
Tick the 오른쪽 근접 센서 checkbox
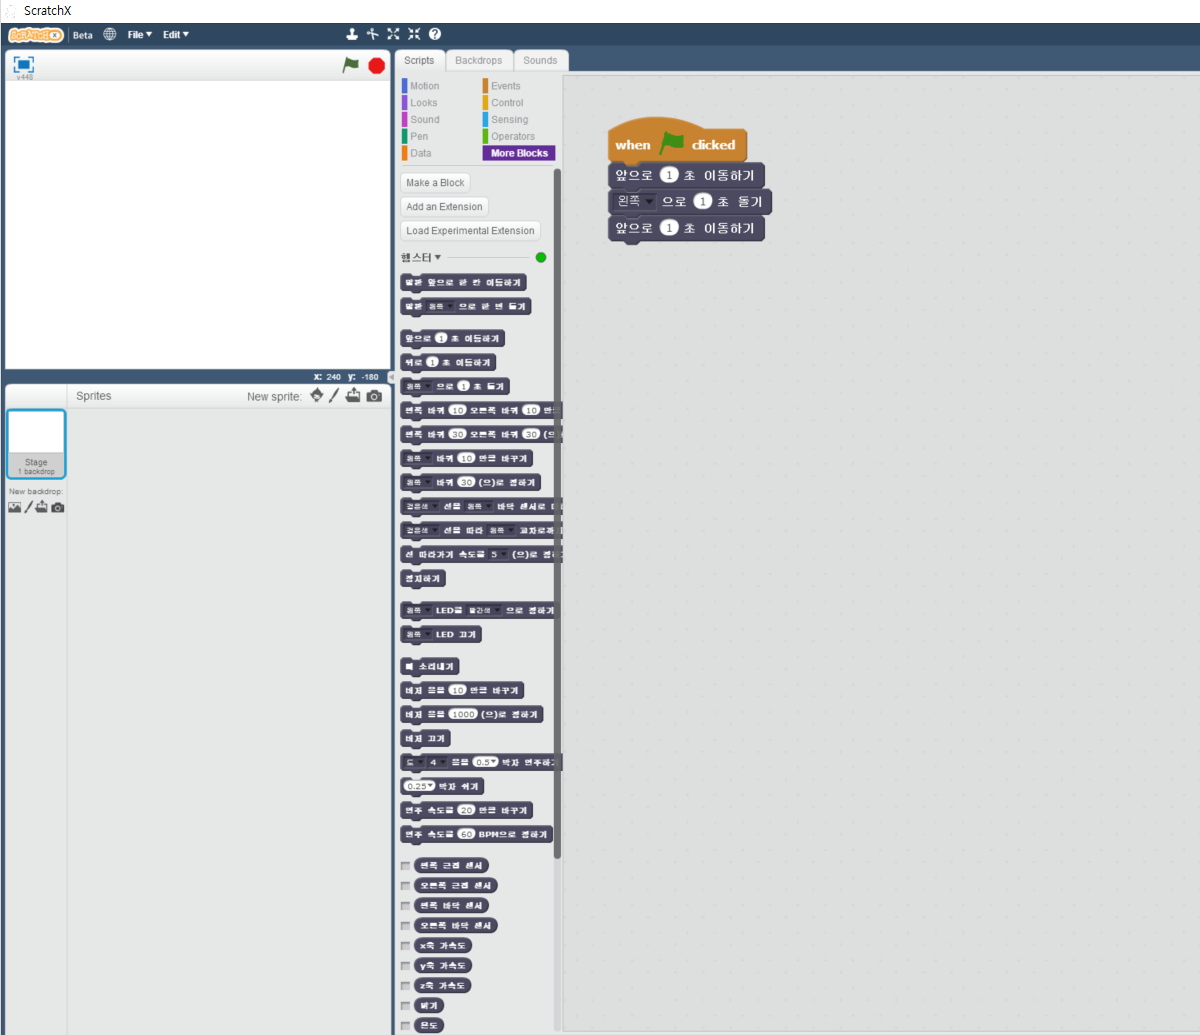coord(405,886)
